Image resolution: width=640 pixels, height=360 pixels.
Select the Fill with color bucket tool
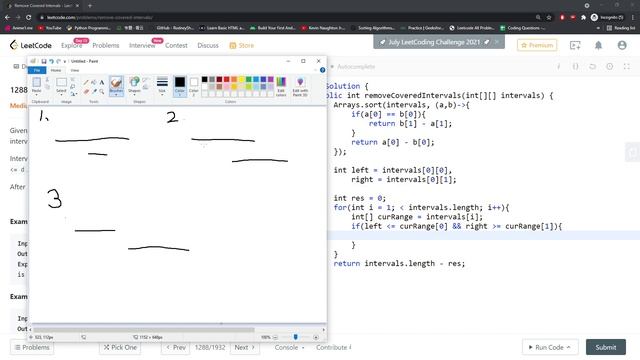click(x=94, y=82)
